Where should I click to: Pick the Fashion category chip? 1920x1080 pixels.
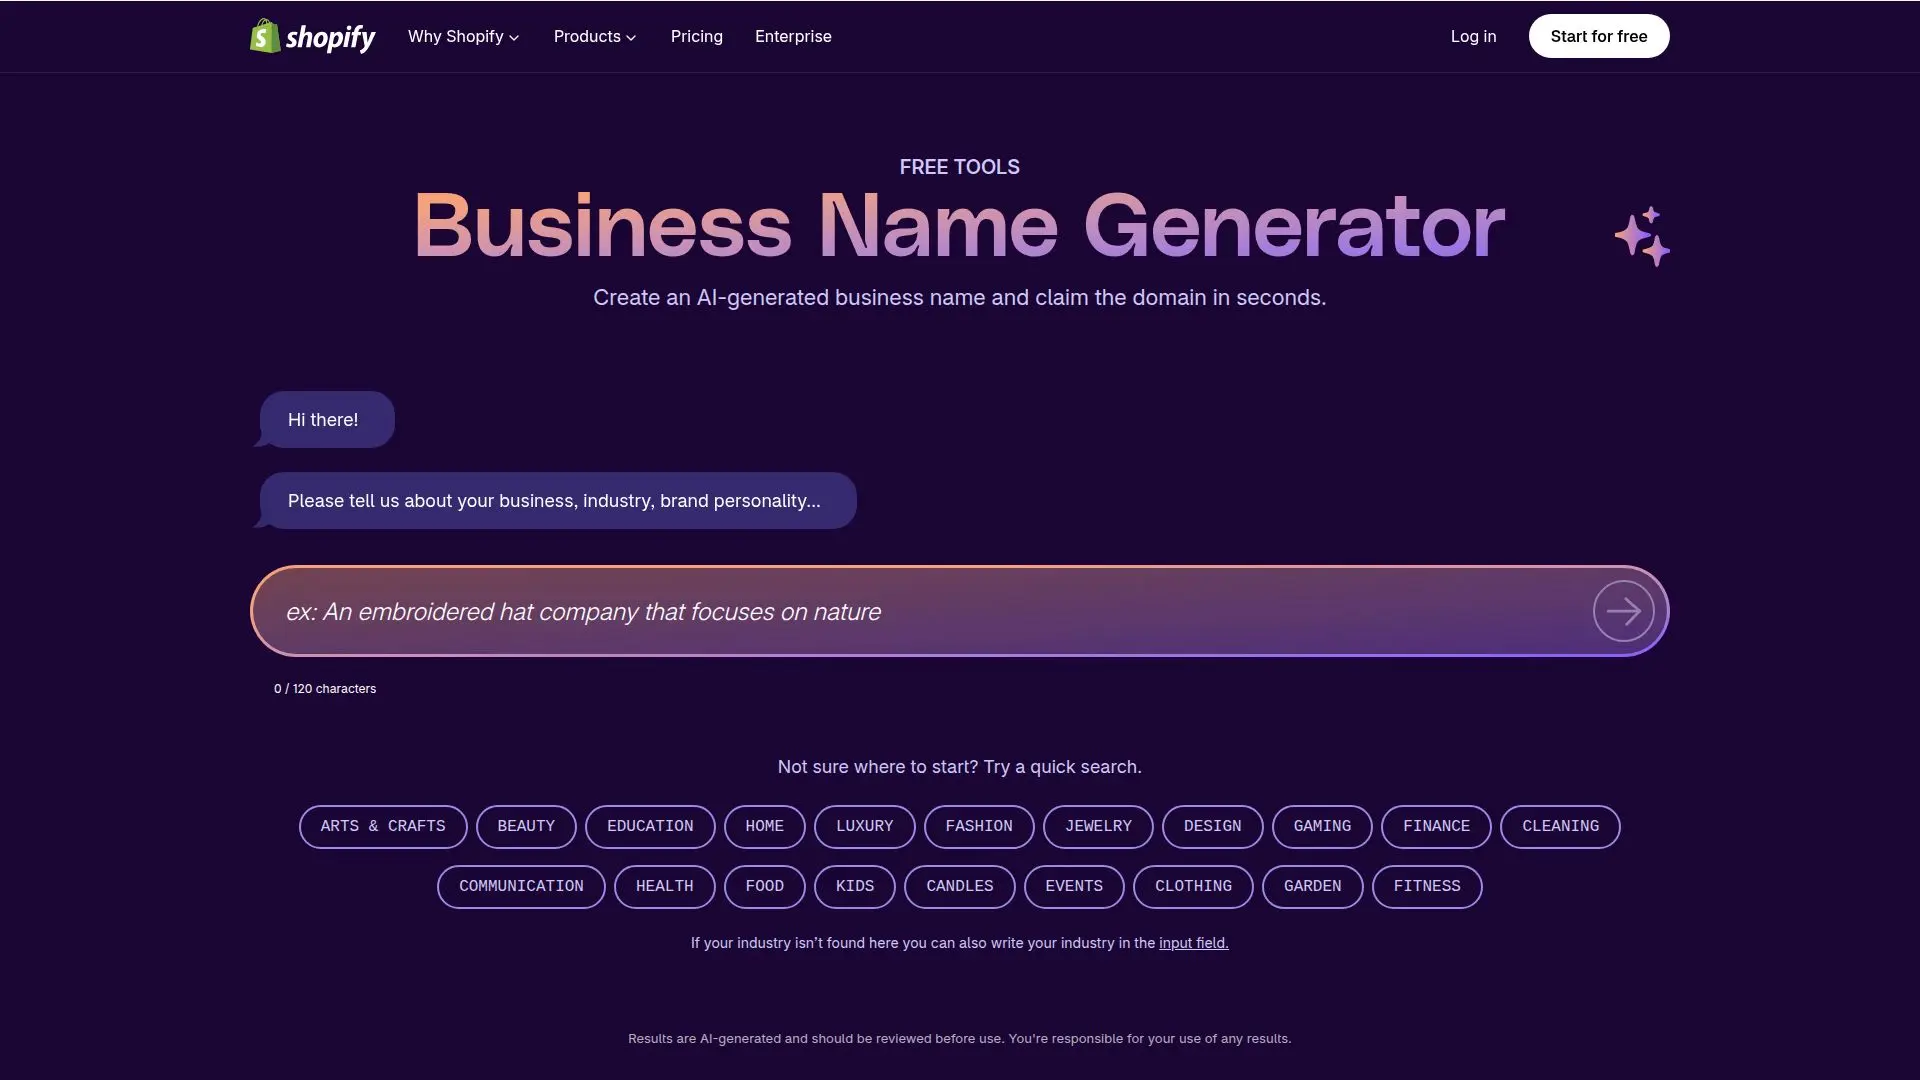tap(979, 826)
